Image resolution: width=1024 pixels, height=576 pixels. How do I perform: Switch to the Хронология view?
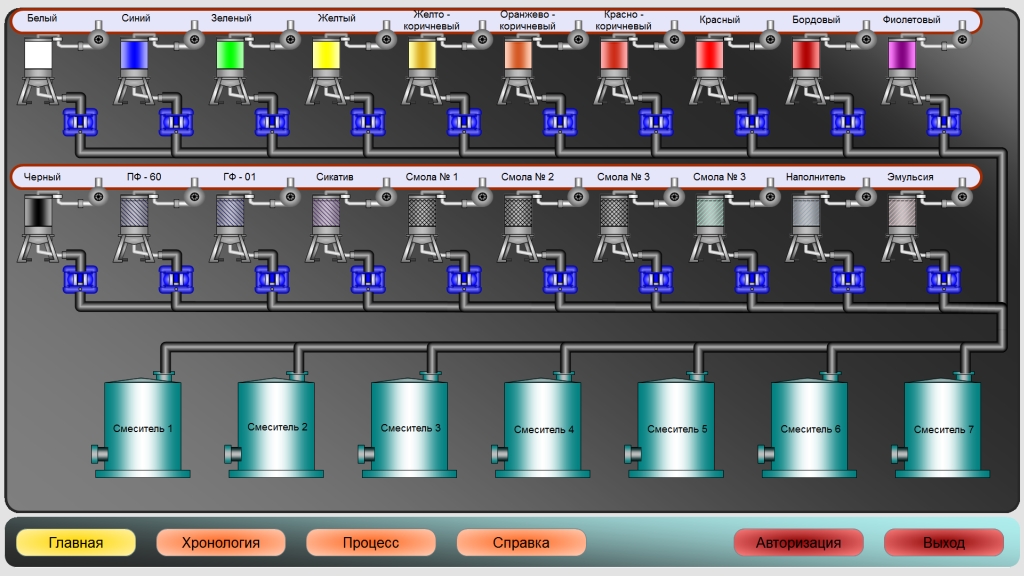point(221,543)
